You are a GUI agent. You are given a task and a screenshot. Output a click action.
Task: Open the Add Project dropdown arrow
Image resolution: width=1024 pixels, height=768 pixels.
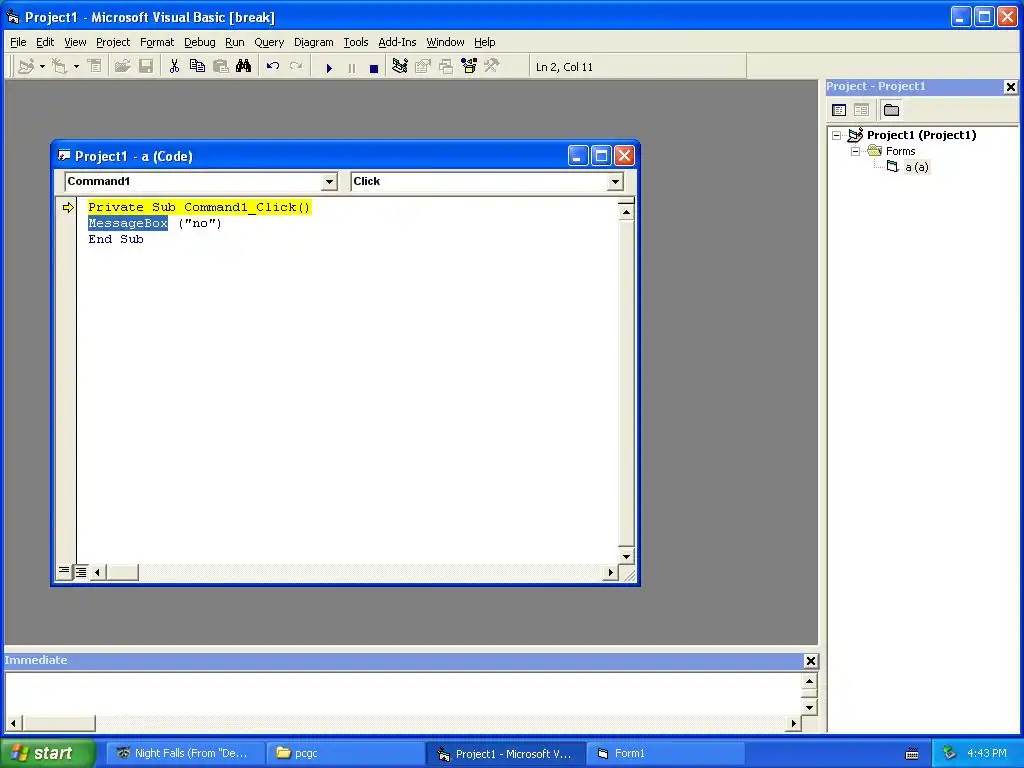[42, 67]
